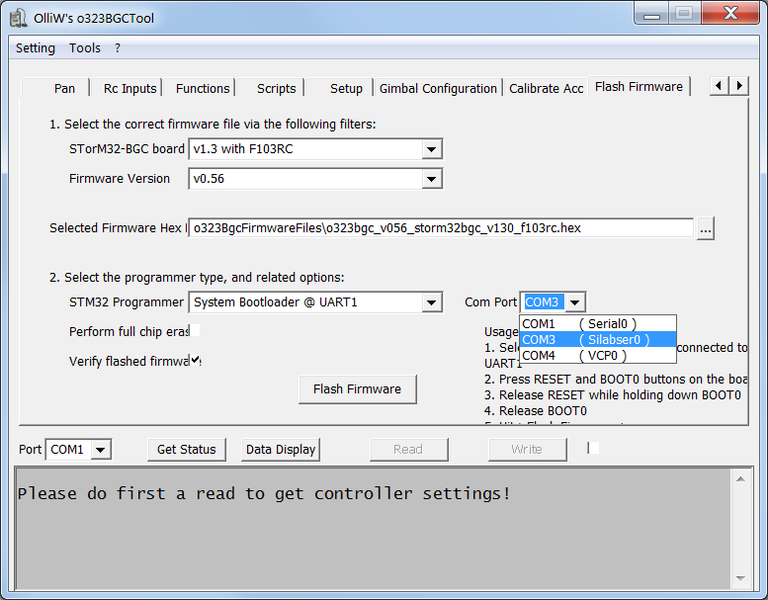Click the Get Status button

(186, 450)
